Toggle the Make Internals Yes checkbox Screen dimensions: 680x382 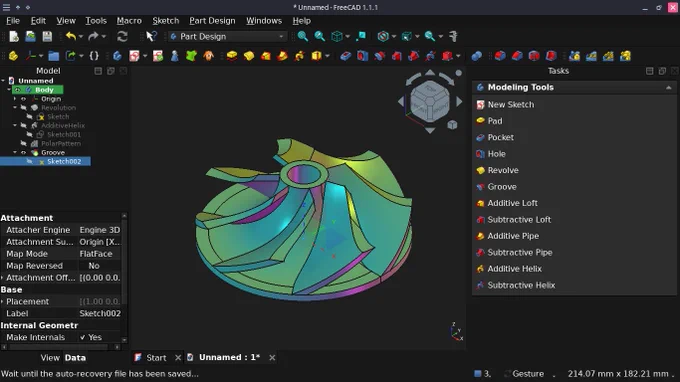[x=83, y=337]
